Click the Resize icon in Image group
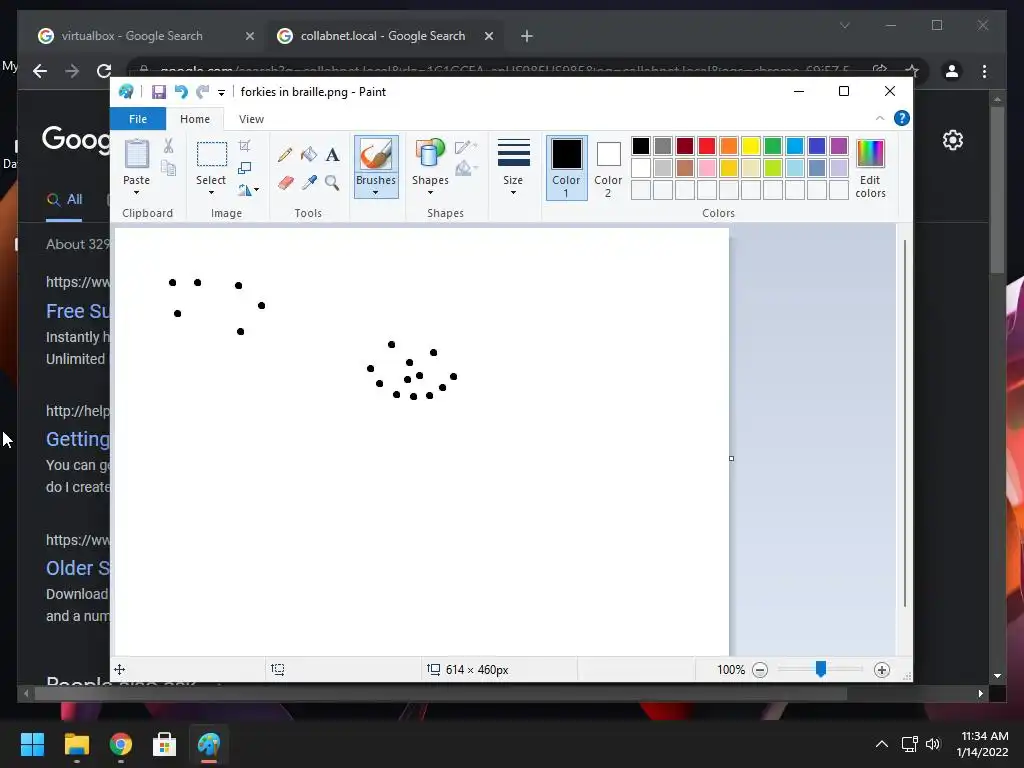 coord(244,168)
